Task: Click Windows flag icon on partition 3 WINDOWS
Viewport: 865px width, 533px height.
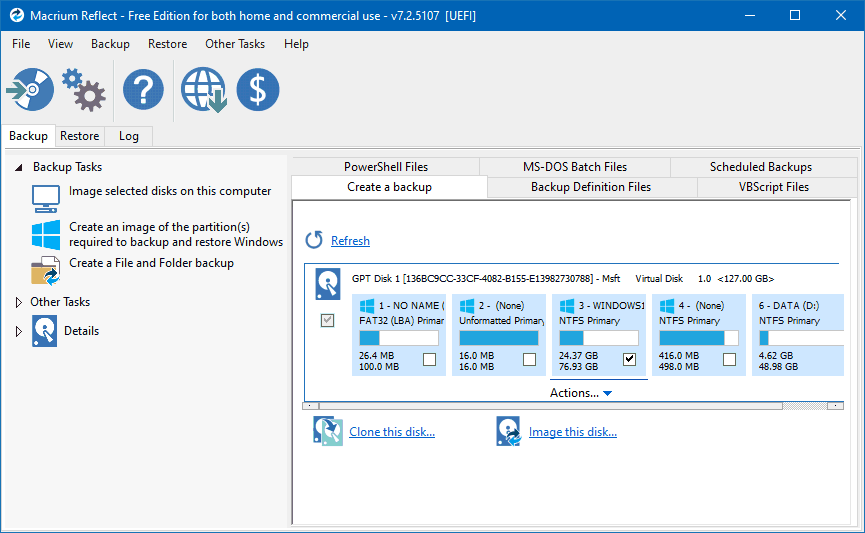Action: [x=567, y=306]
